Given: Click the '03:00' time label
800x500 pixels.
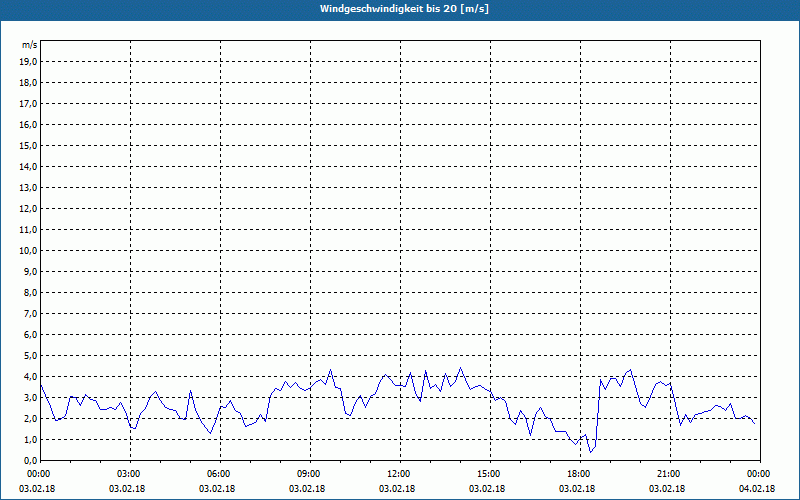Looking at the screenshot, I should (127, 474).
